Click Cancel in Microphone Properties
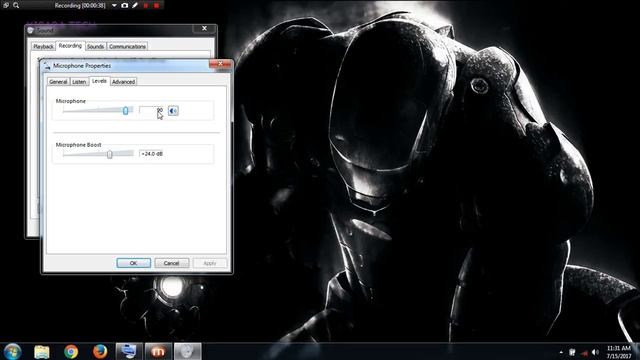640x360 pixels. (x=171, y=263)
